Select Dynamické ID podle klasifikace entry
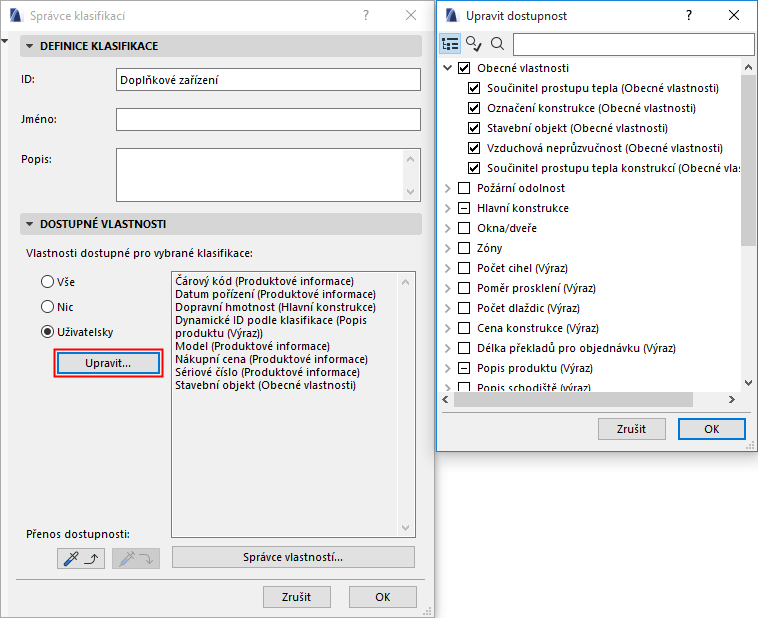 point(271,327)
